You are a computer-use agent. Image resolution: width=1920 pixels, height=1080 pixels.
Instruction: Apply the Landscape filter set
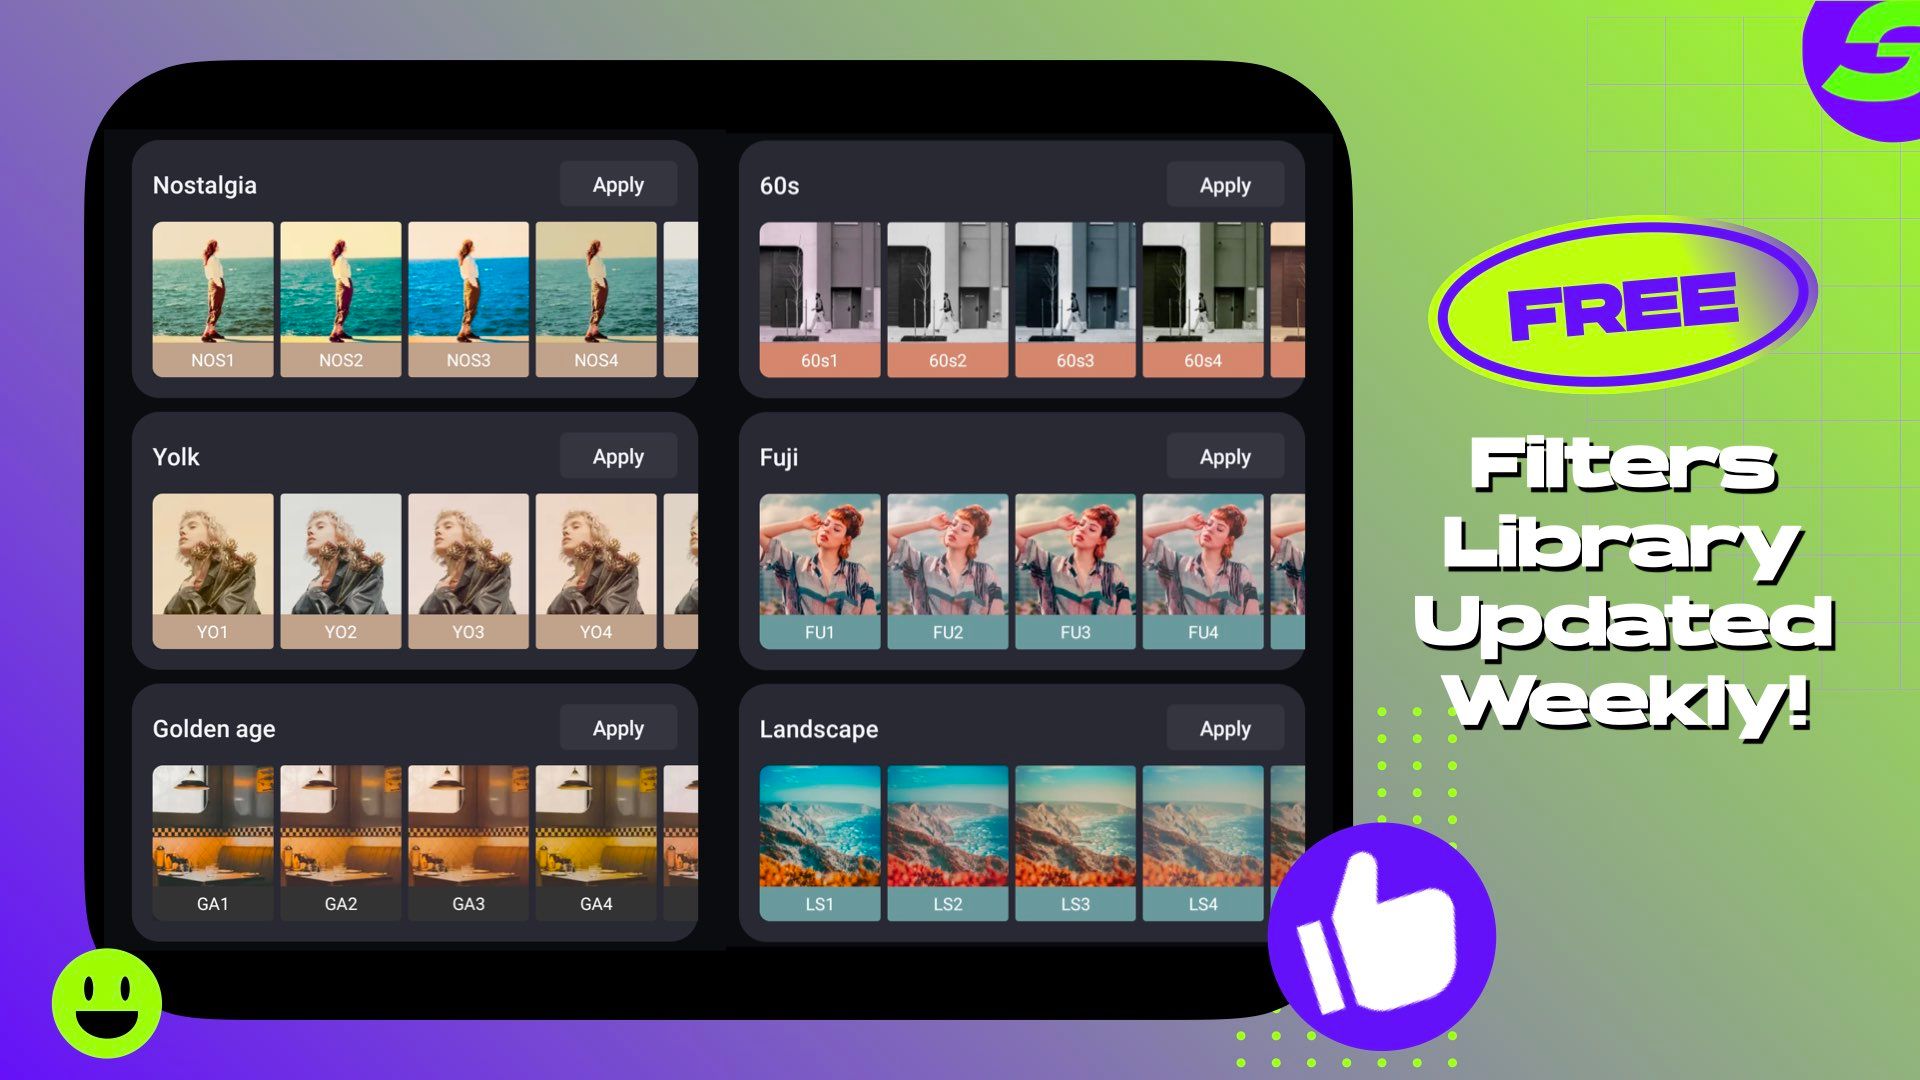(x=1222, y=727)
